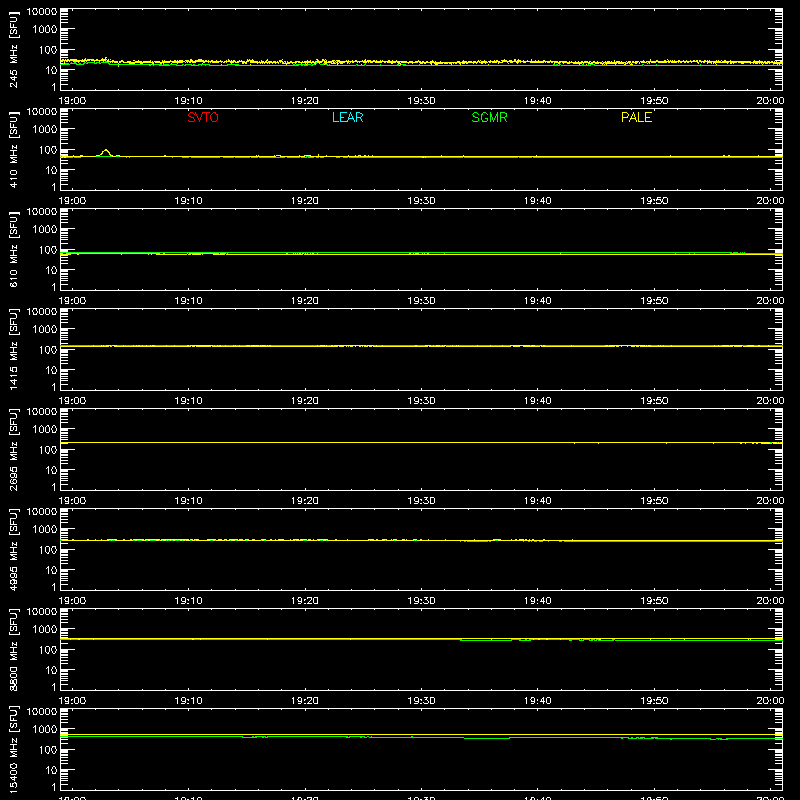
Task: Select the 2695 MHz [SFU] axis title
Action: (13, 449)
